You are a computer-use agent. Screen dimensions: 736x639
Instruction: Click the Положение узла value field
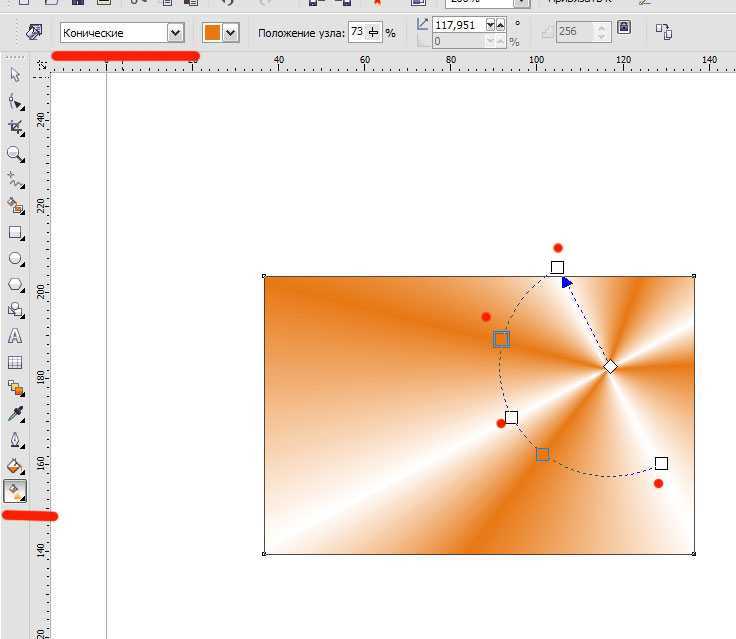click(357, 32)
